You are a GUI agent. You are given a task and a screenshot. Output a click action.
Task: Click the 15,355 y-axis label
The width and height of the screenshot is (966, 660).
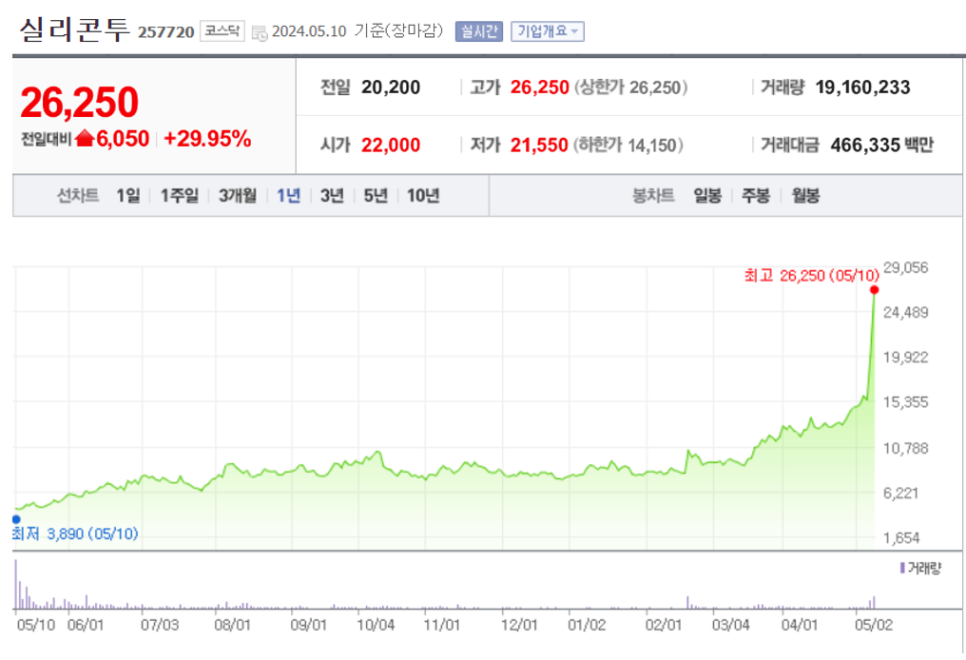tap(905, 402)
